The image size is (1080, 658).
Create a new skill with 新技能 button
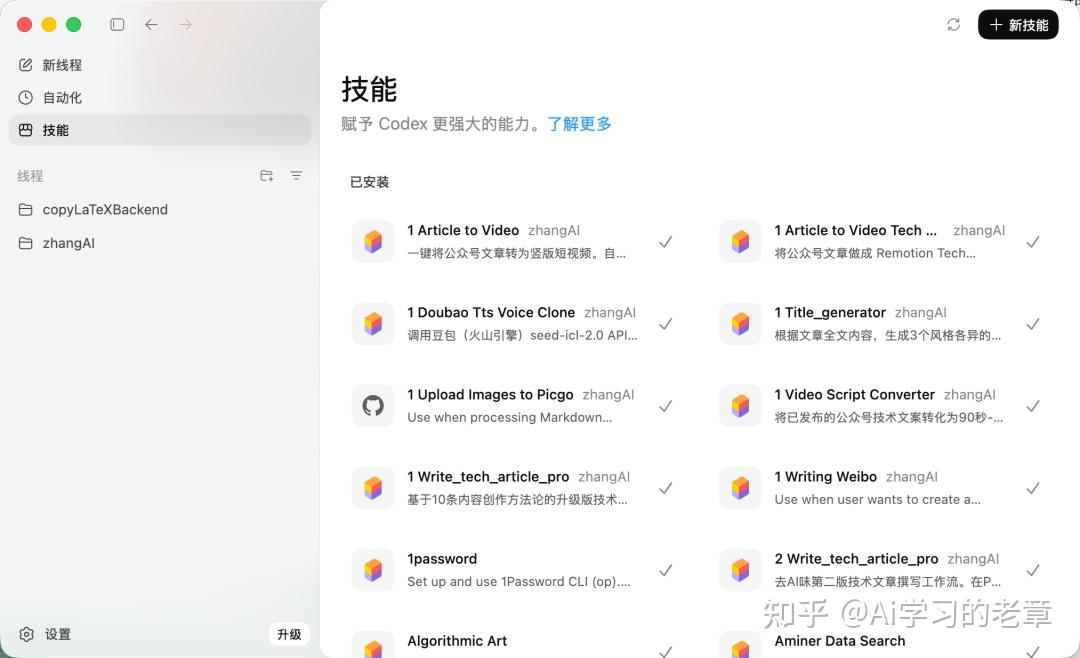pyautogui.click(x=1018, y=25)
